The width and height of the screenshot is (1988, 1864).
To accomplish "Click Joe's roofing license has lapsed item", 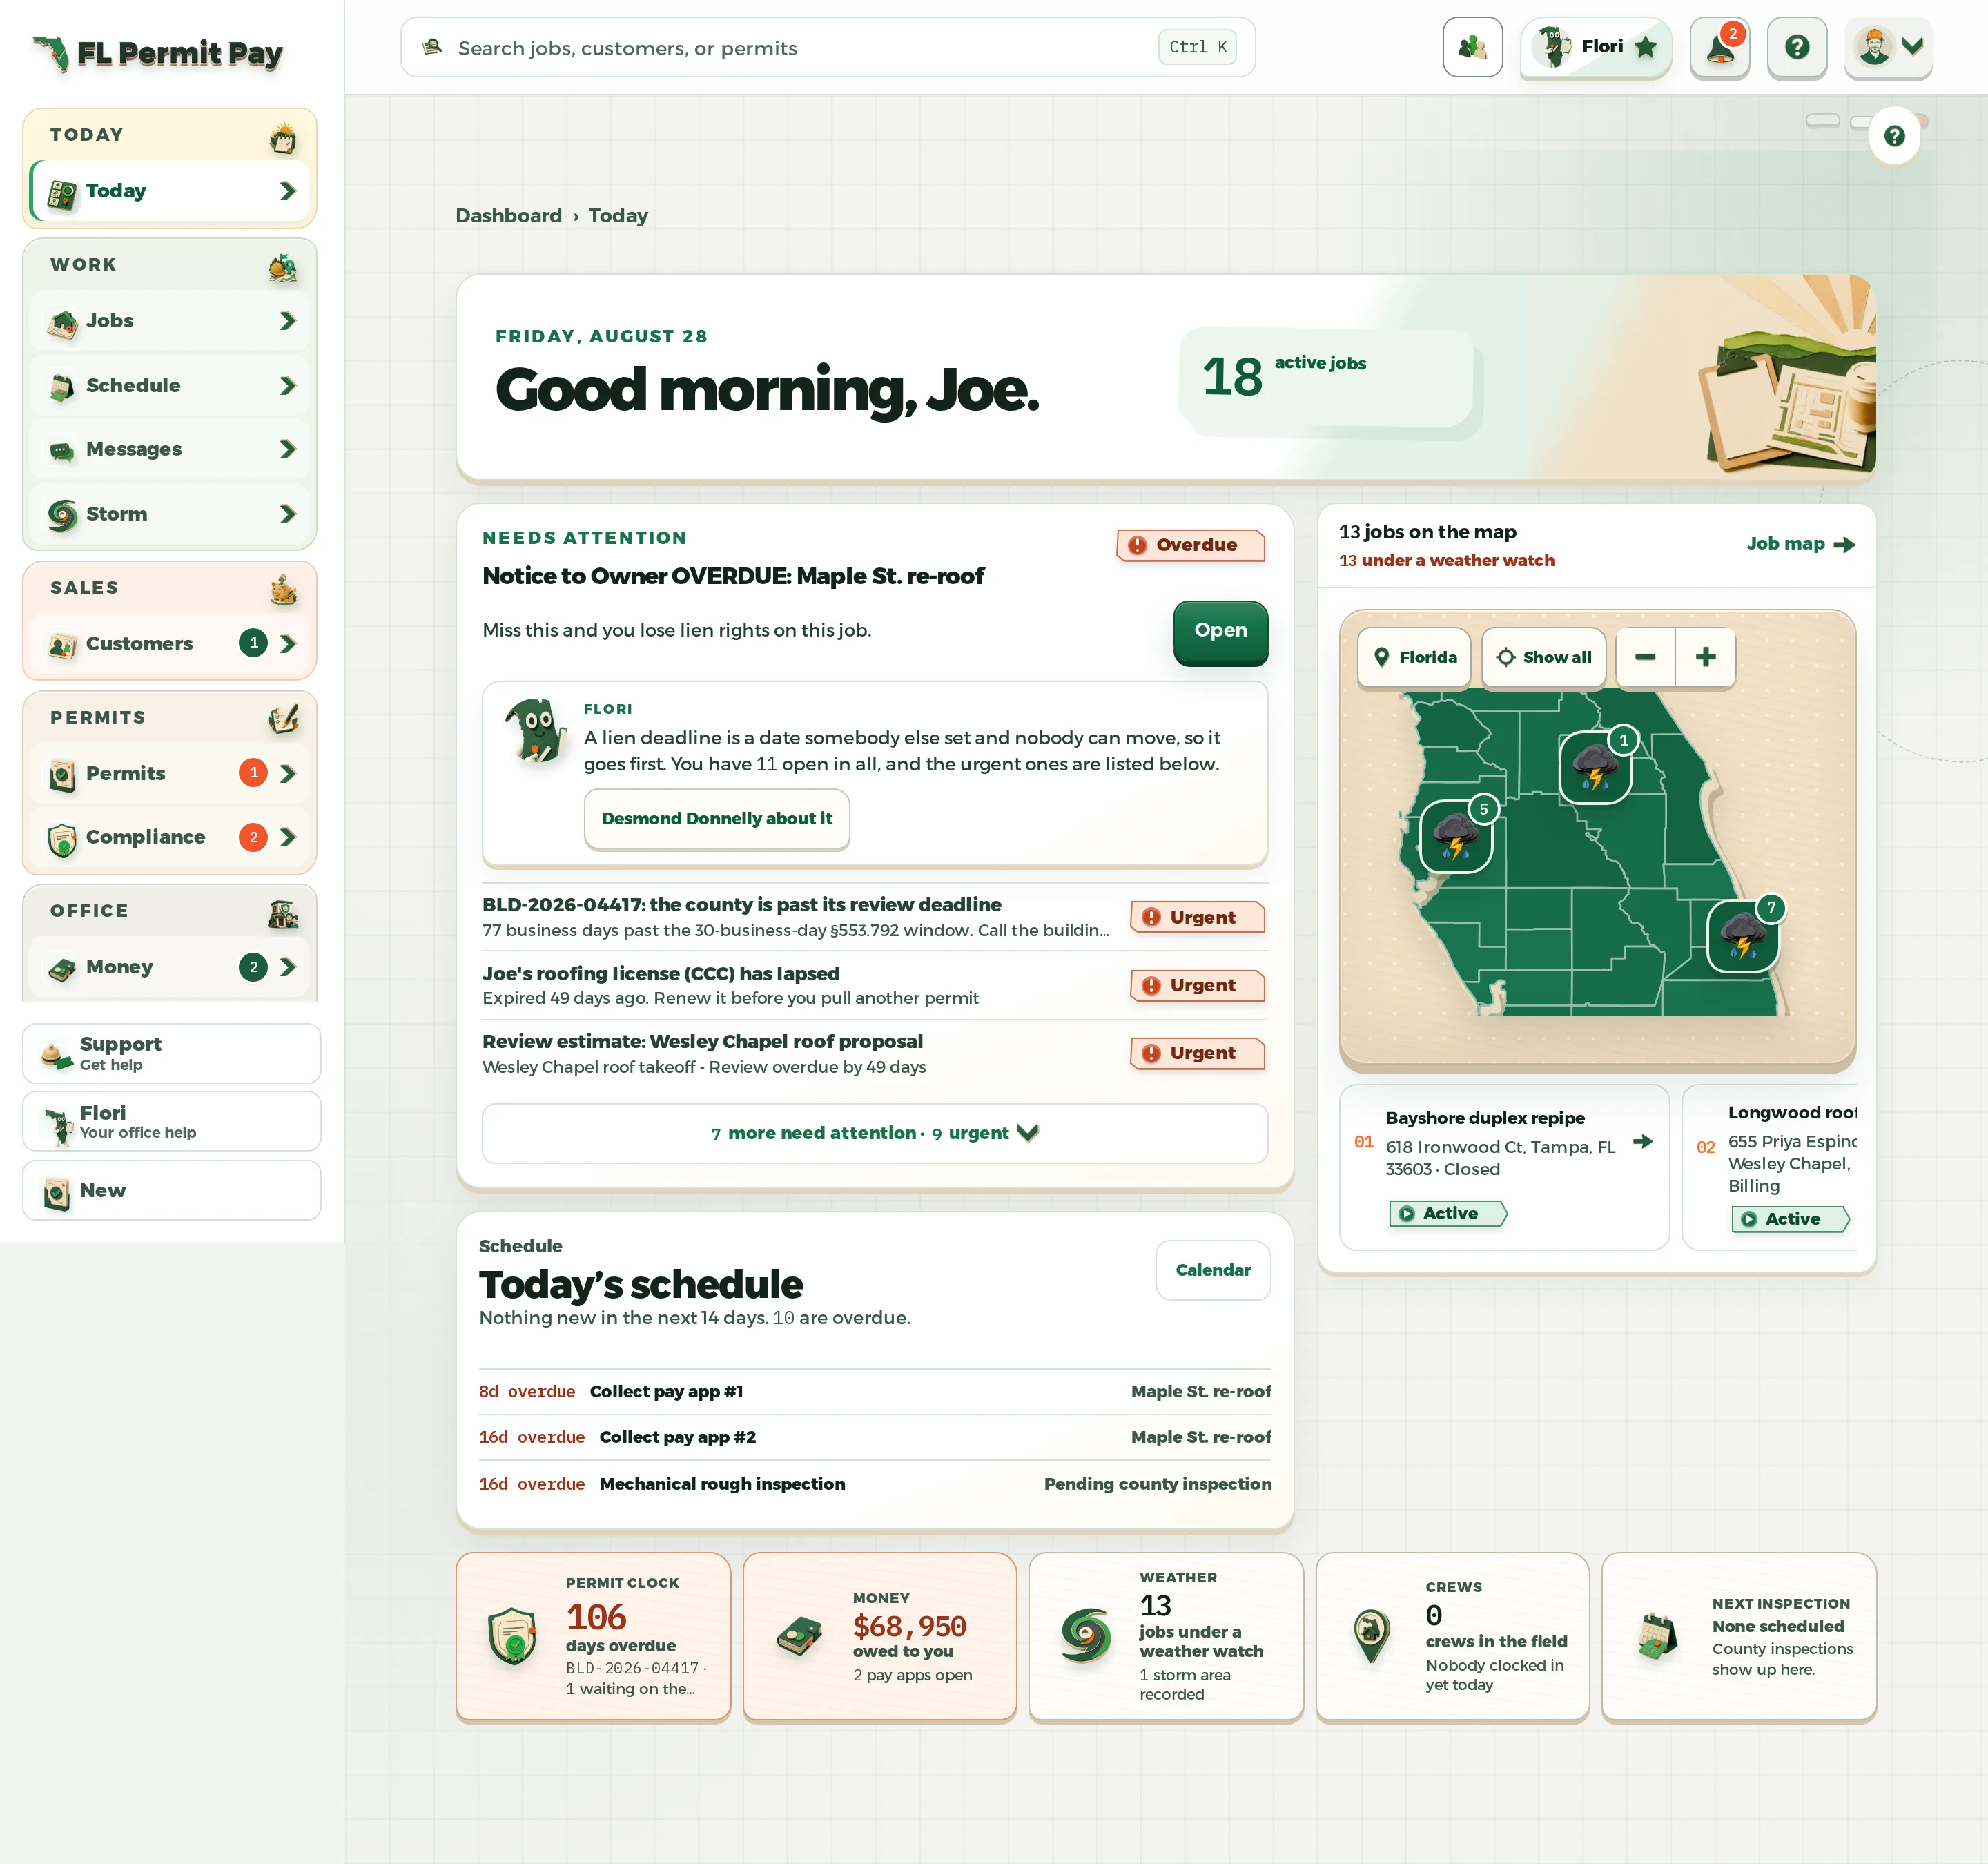I will coord(875,985).
